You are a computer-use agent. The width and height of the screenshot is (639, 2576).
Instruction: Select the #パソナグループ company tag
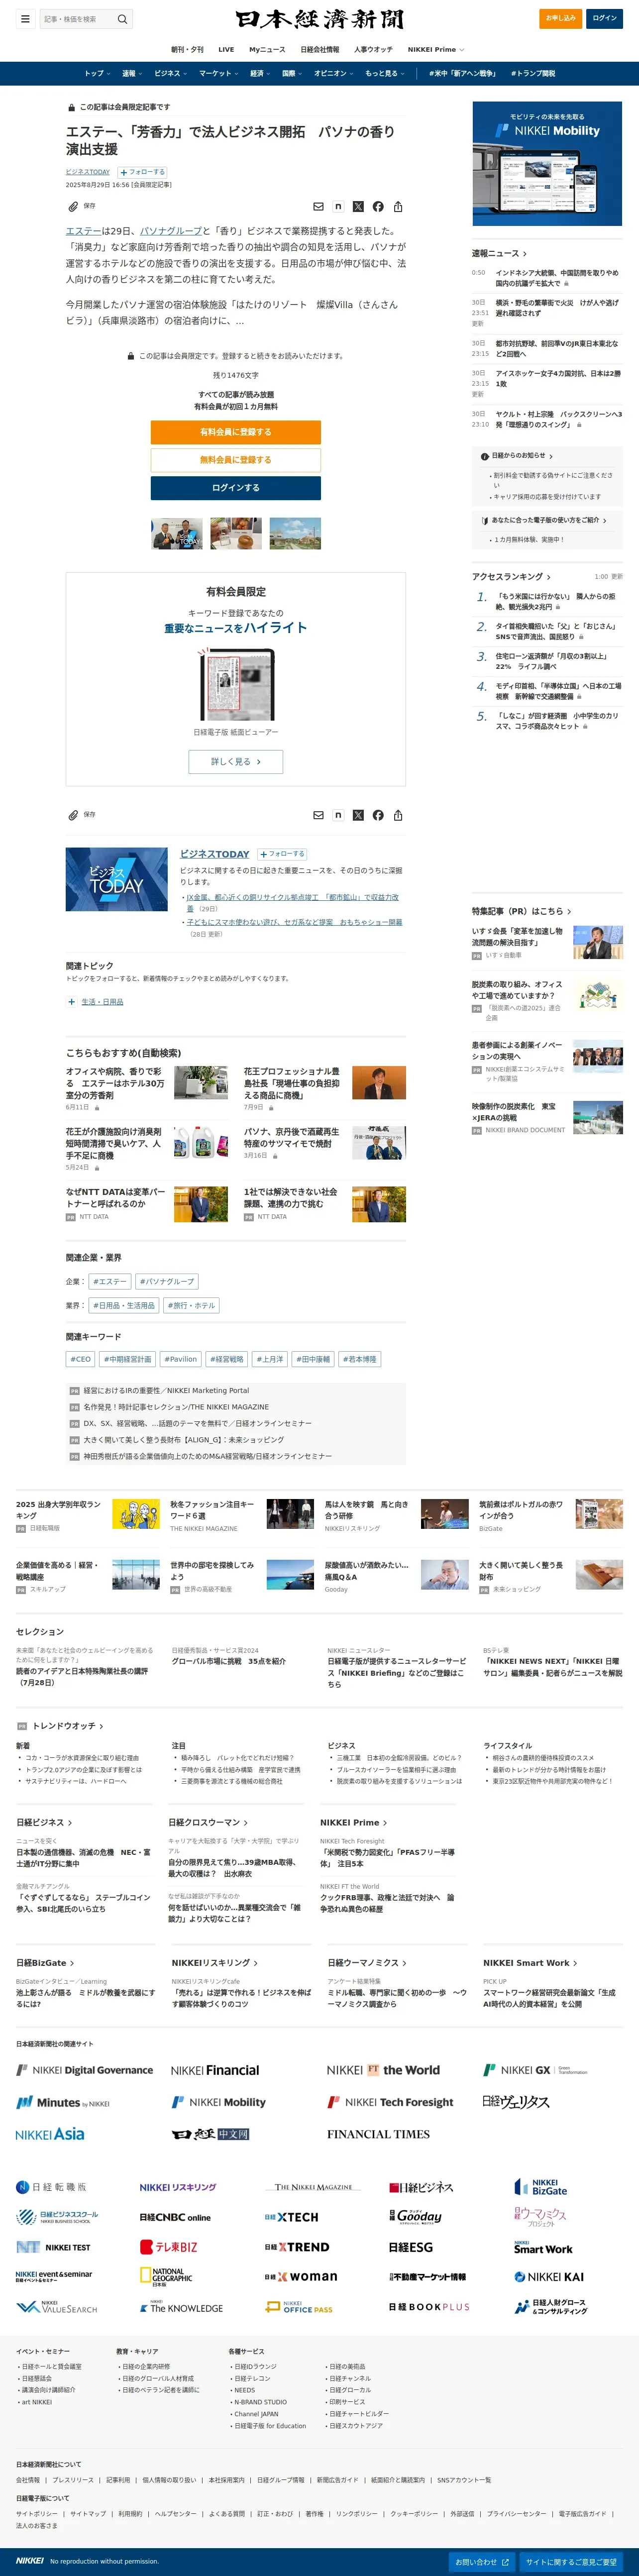167,1281
